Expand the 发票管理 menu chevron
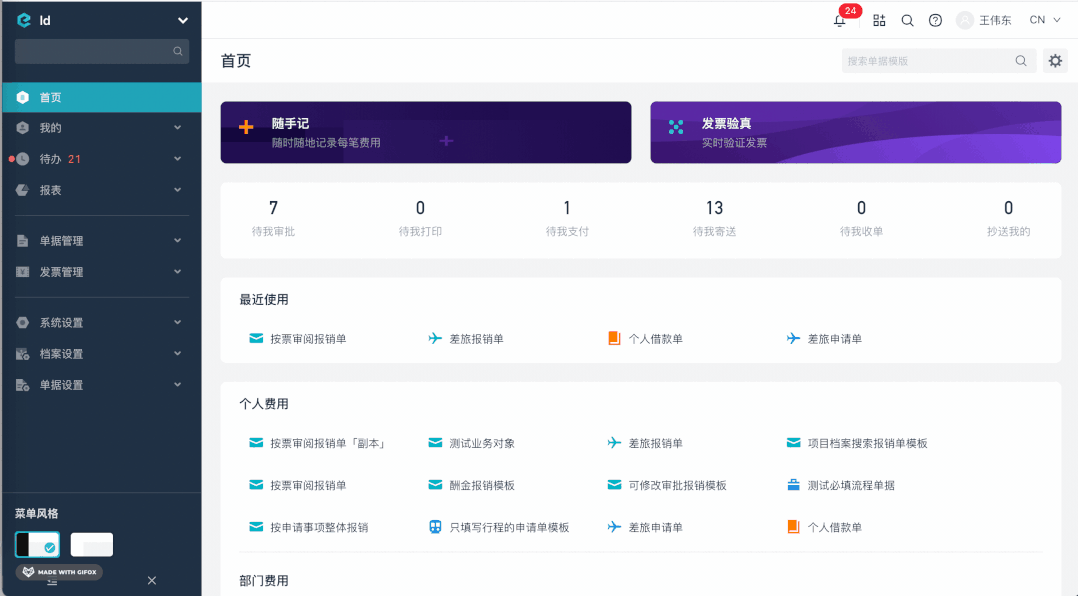The width and height of the screenshot is (1078, 596). click(177, 272)
